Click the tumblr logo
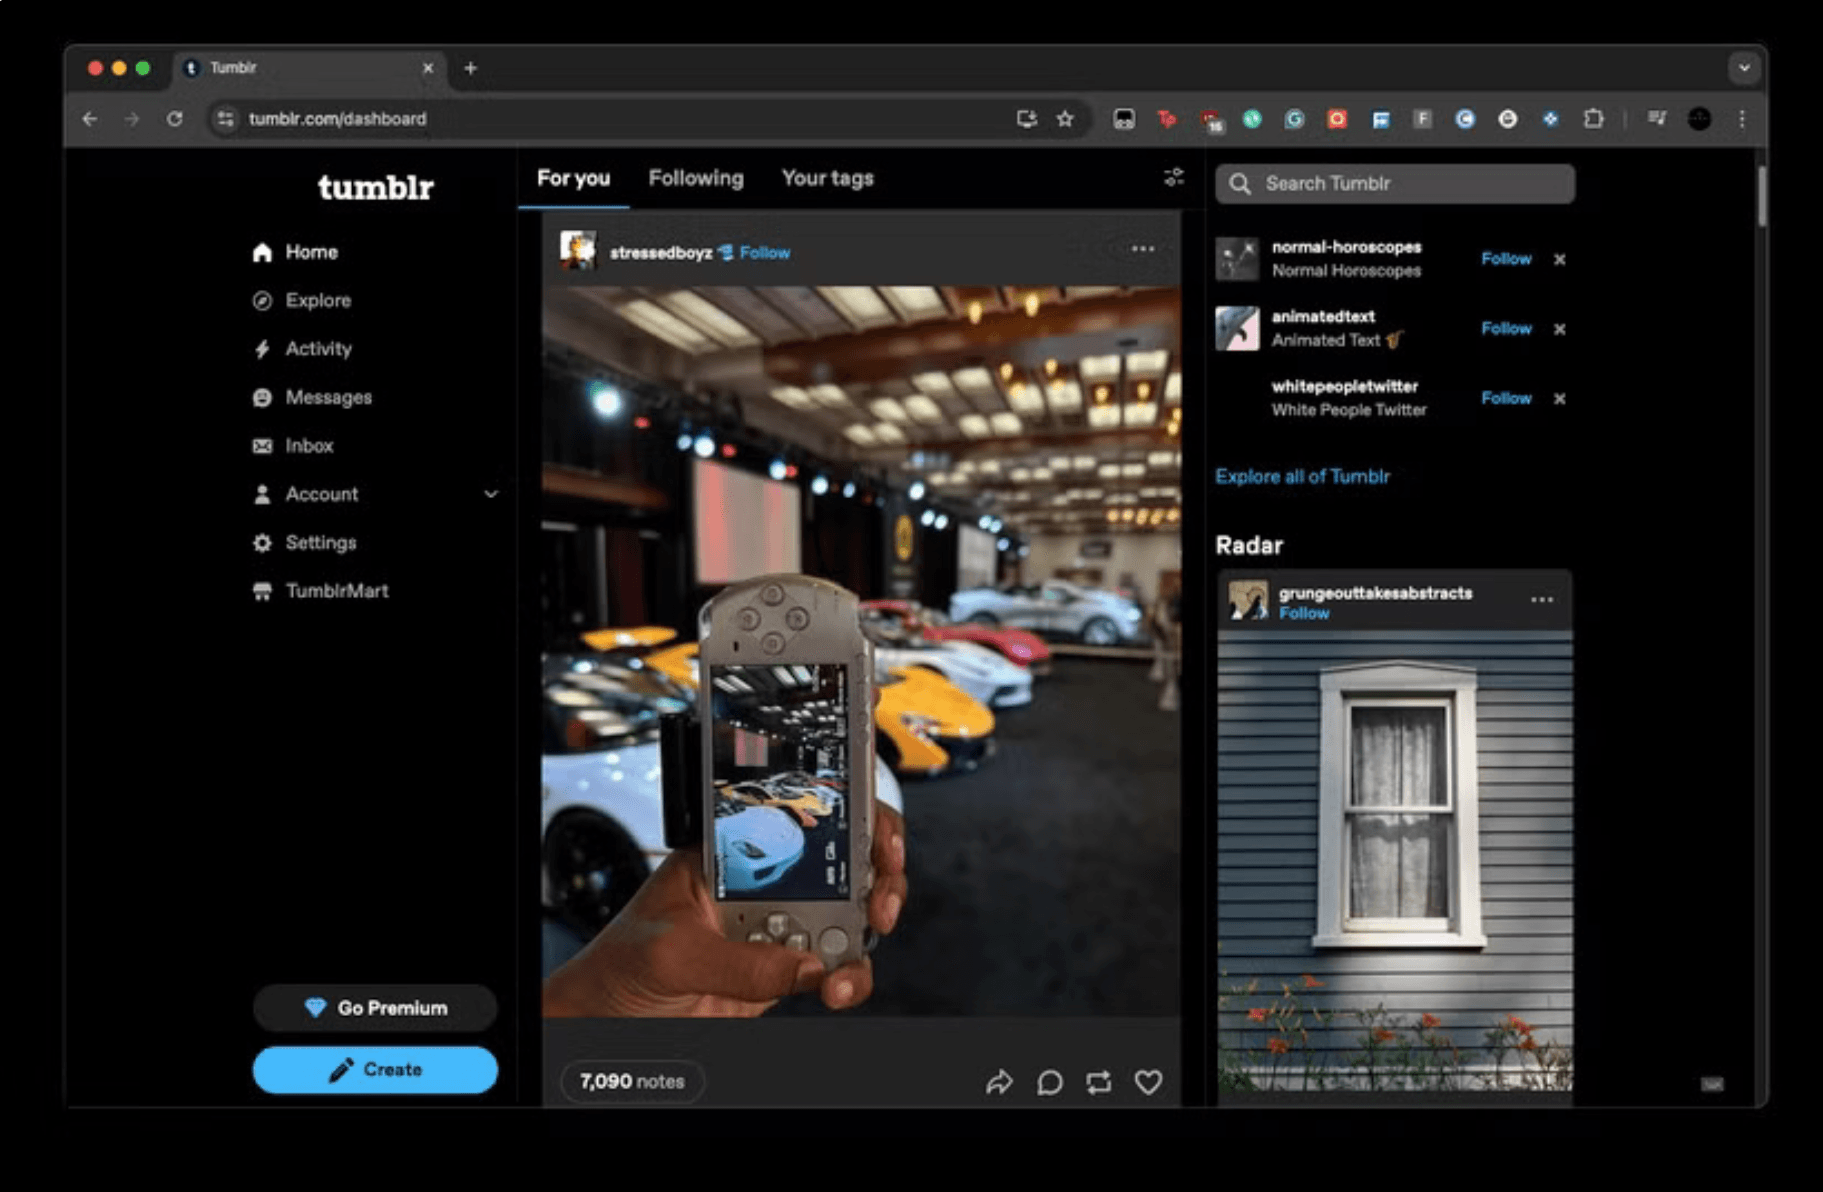This screenshot has height=1192, width=1823. (x=375, y=187)
